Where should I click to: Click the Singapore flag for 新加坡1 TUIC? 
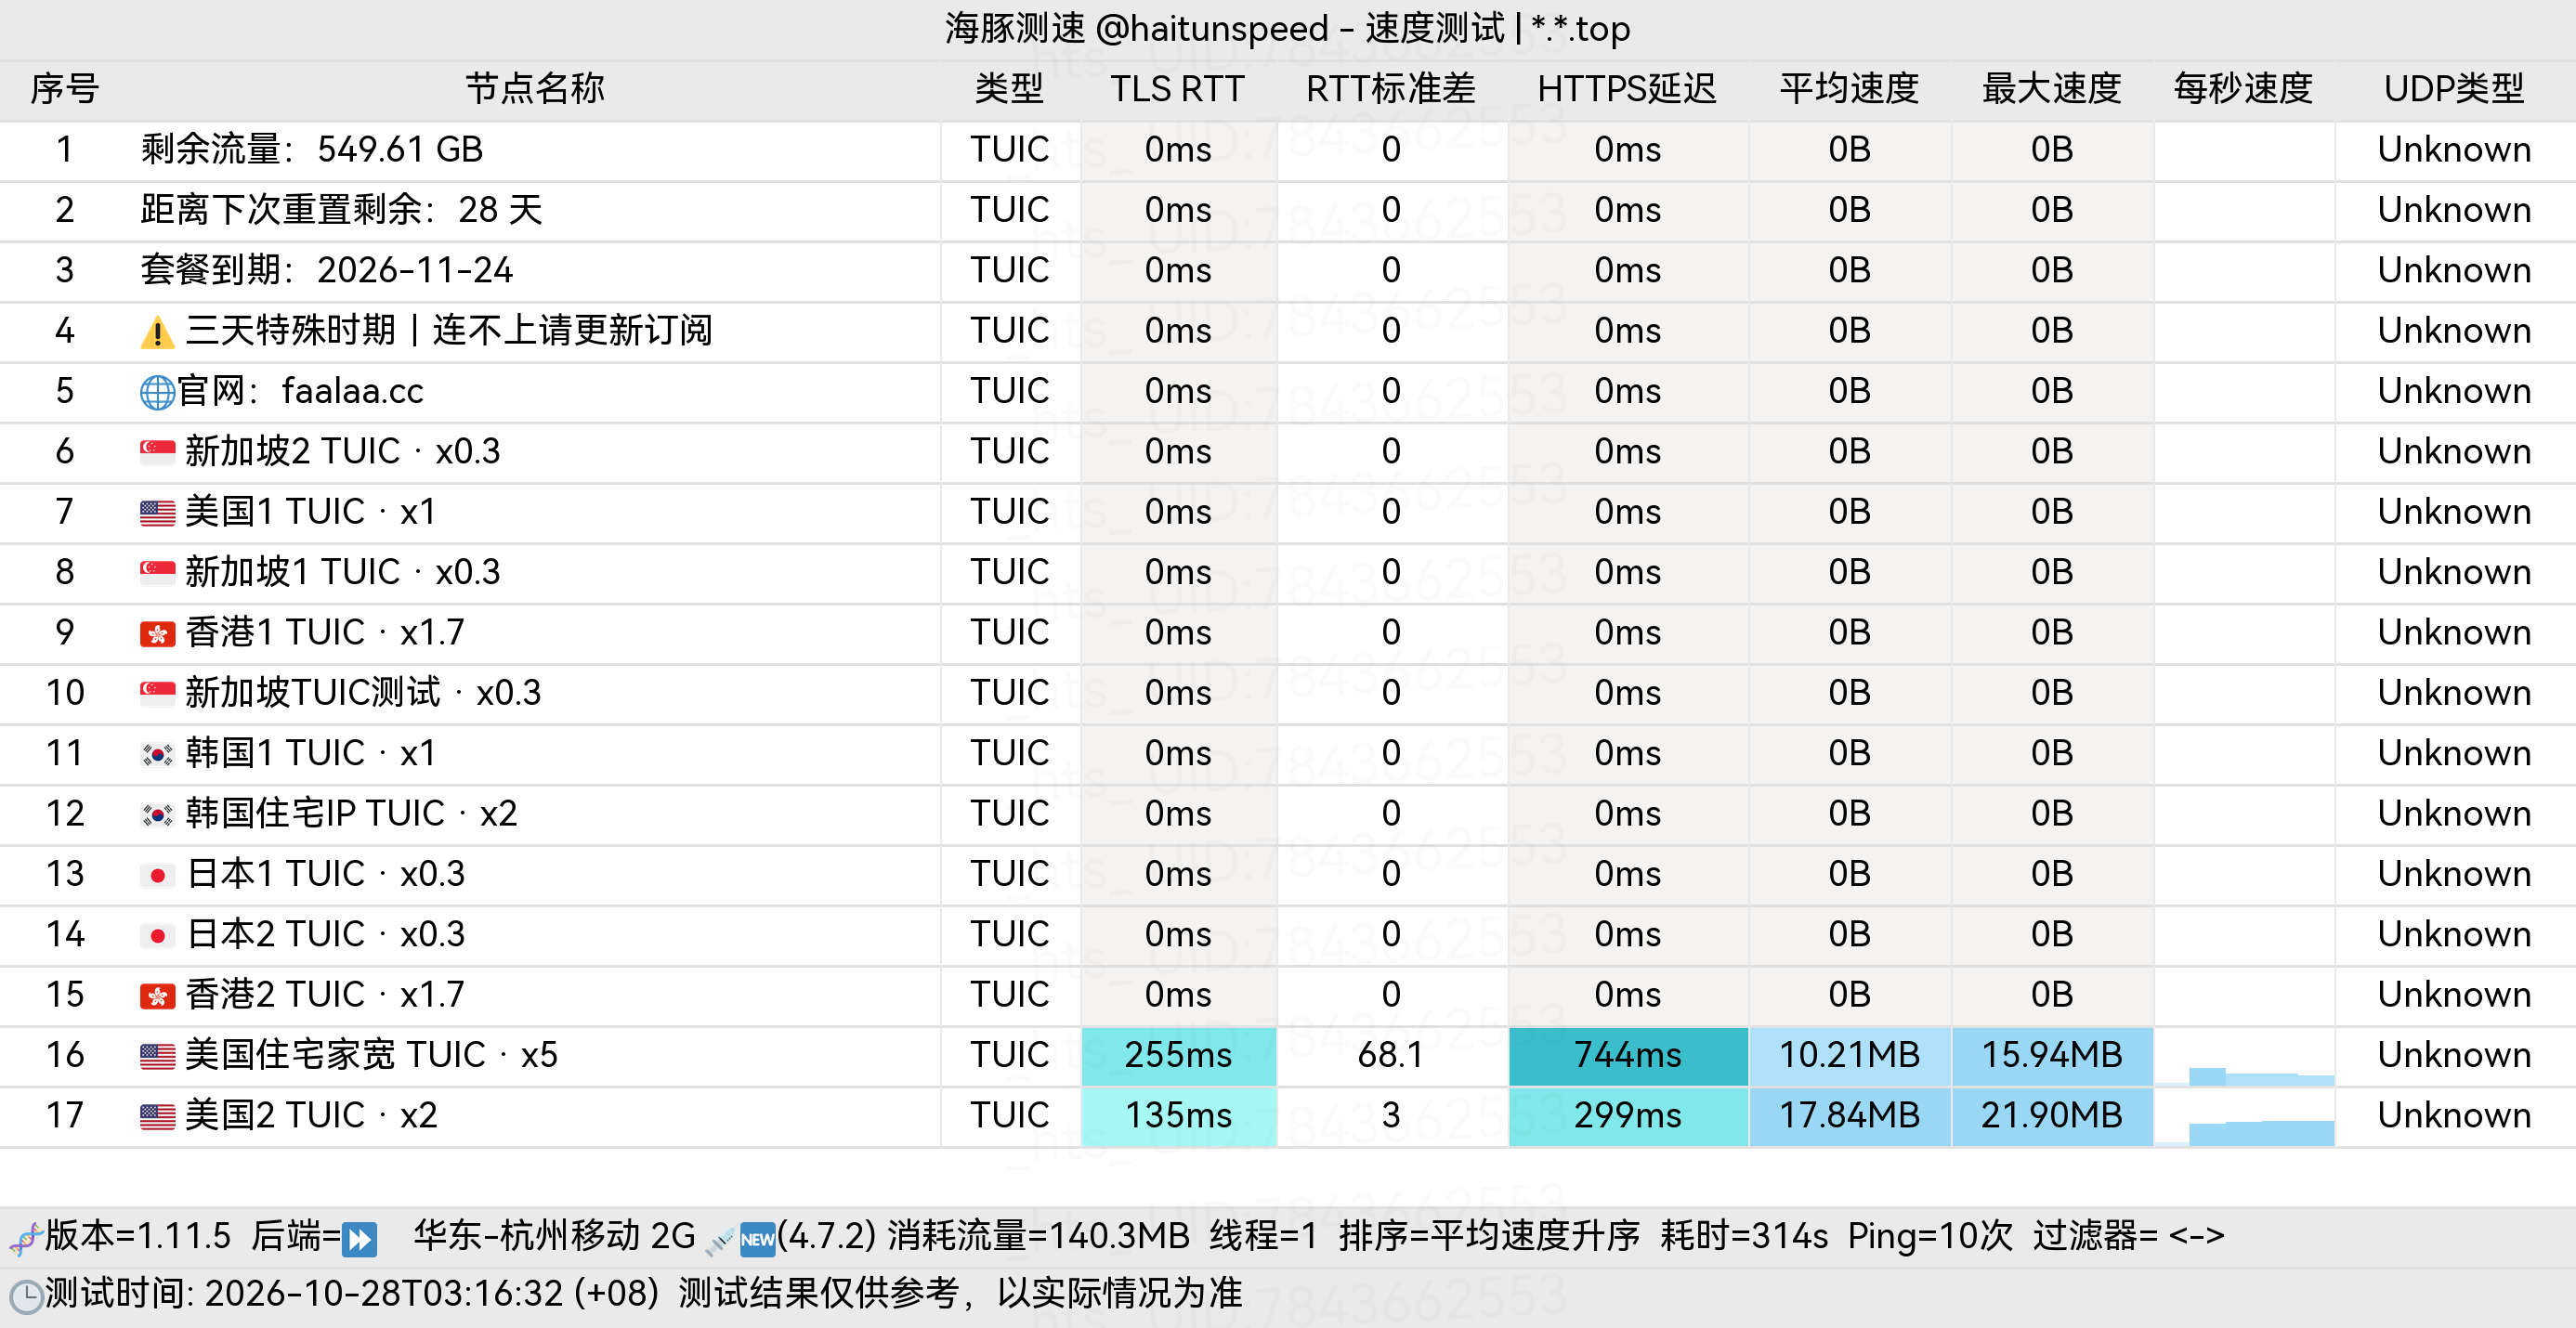click(x=157, y=573)
